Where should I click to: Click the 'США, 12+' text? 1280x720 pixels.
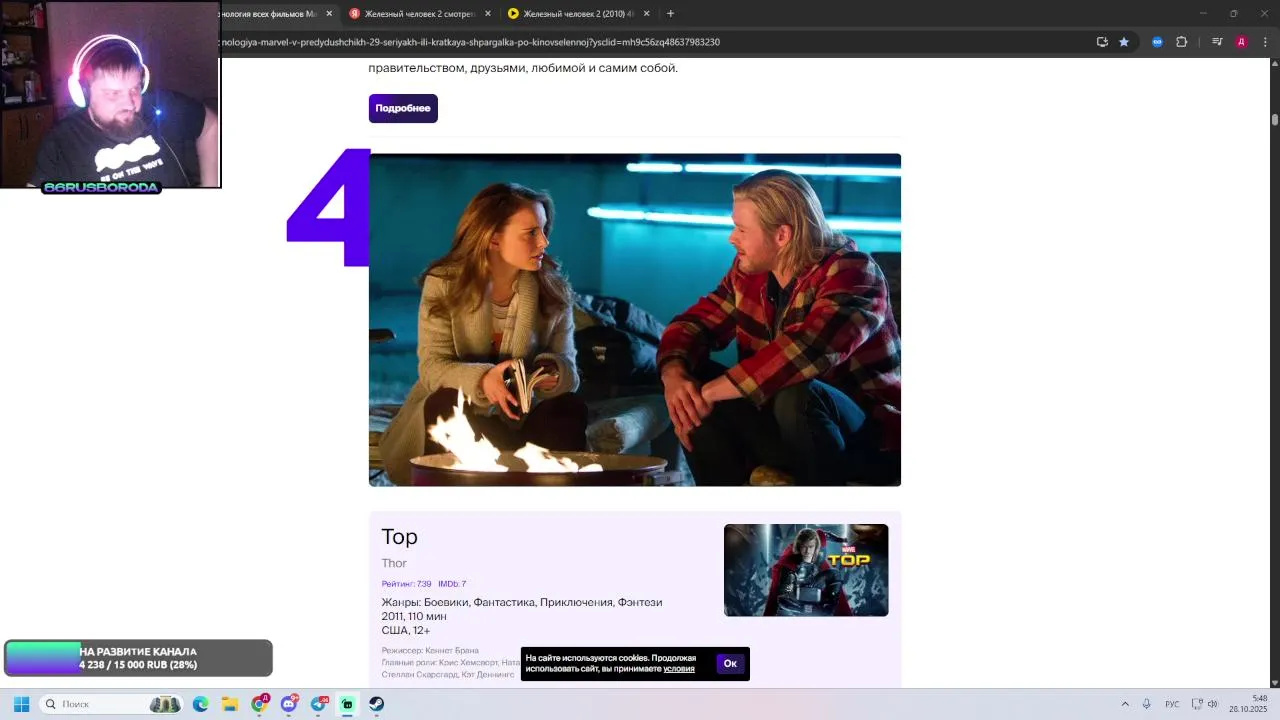(x=406, y=630)
